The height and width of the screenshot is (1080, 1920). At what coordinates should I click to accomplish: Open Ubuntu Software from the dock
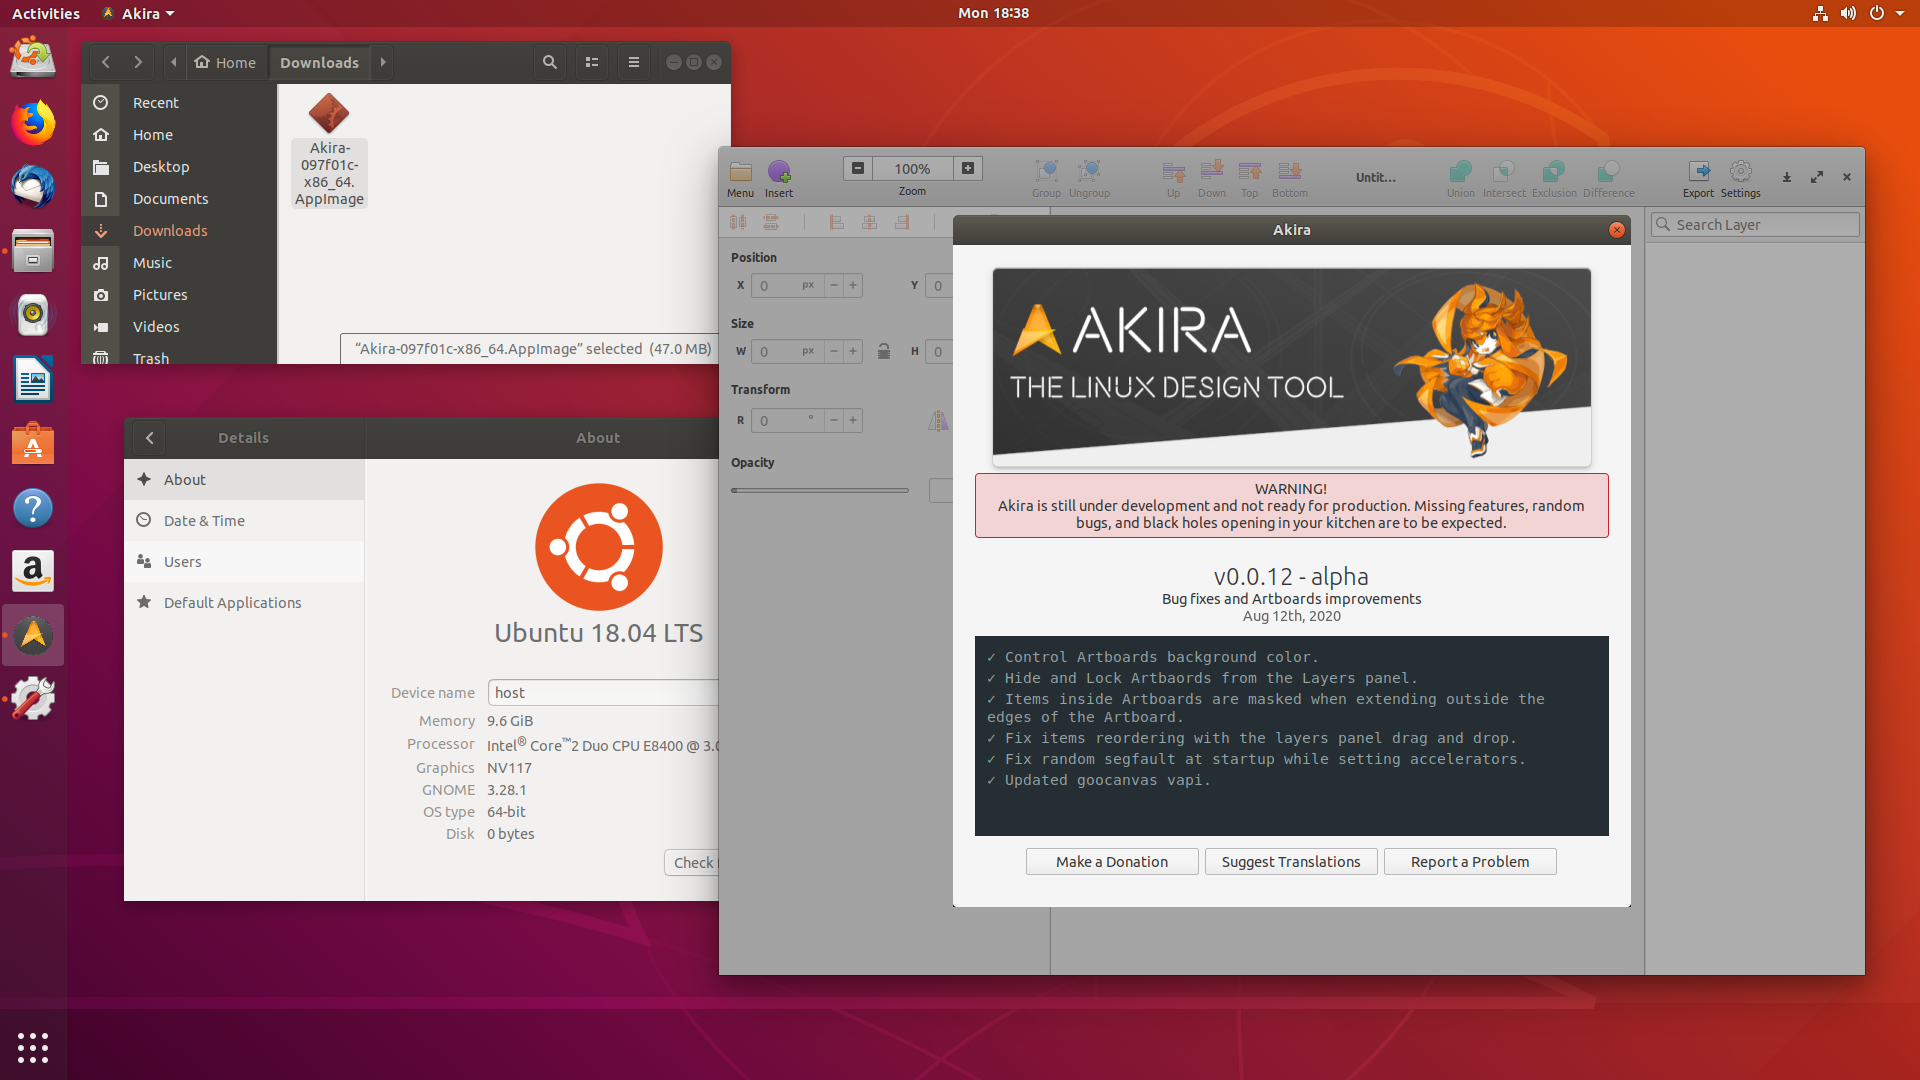(x=33, y=443)
